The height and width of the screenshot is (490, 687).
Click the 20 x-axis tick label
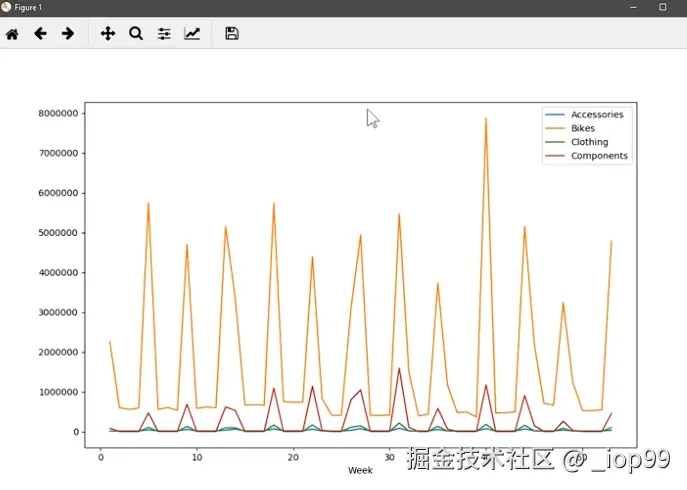click(293, 458)
